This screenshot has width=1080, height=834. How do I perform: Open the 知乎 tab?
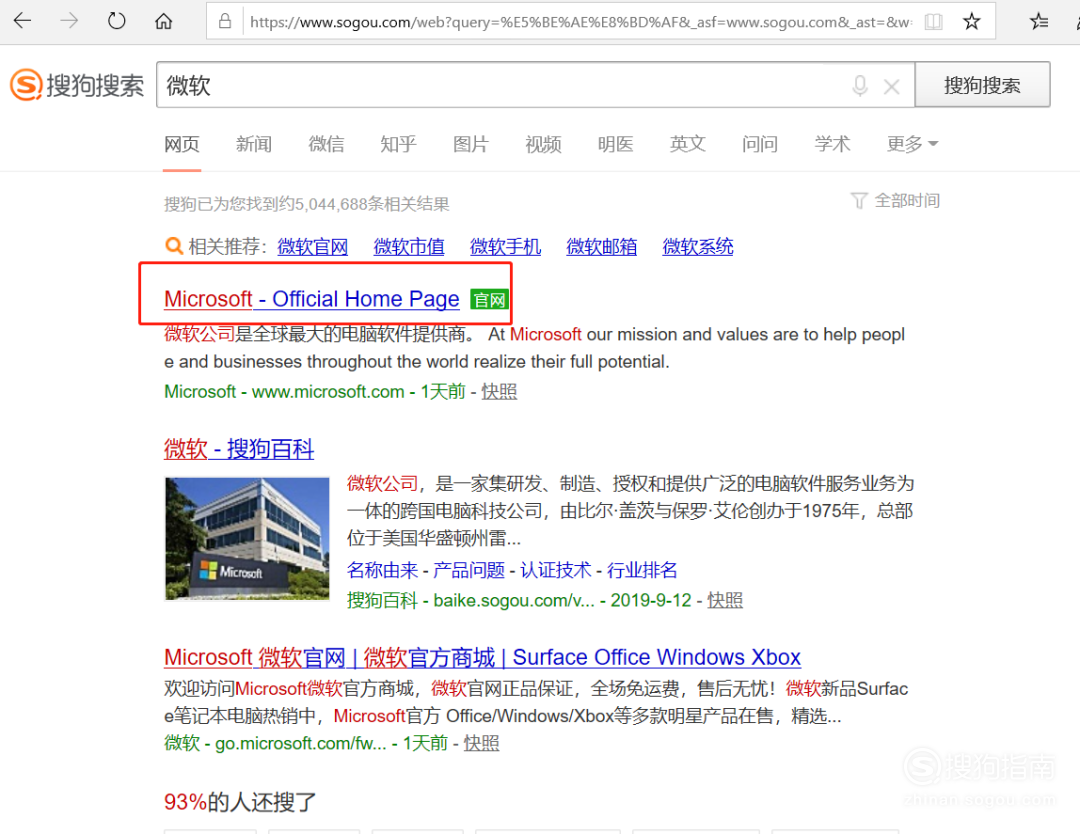399,144
